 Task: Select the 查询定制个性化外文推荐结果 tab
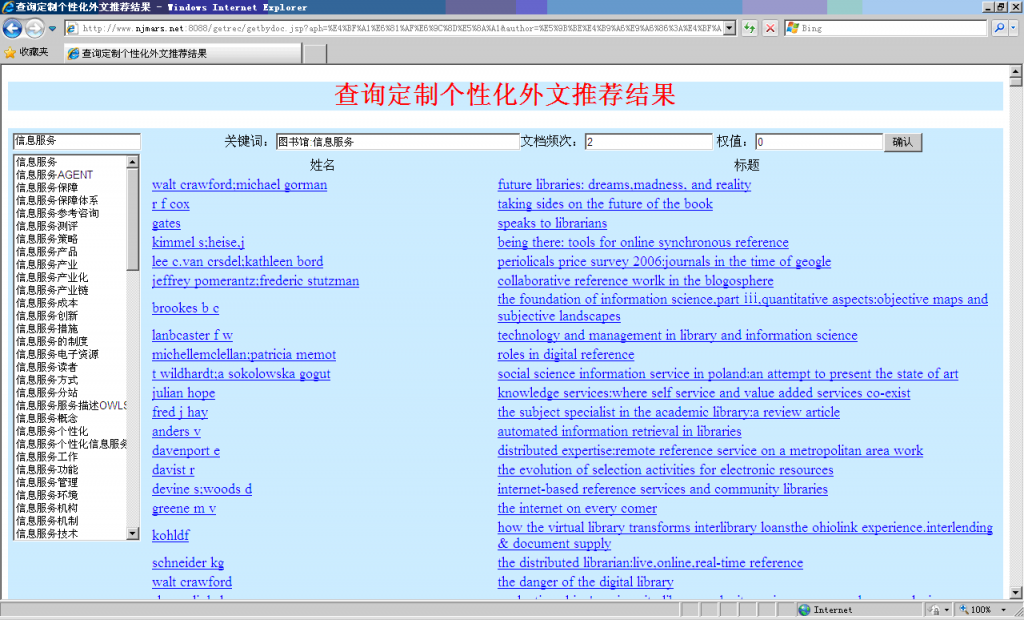click(184, 54)
